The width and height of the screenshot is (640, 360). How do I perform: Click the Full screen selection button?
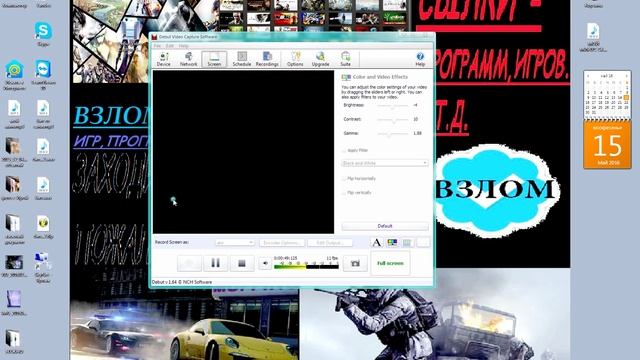click(390, 263)
